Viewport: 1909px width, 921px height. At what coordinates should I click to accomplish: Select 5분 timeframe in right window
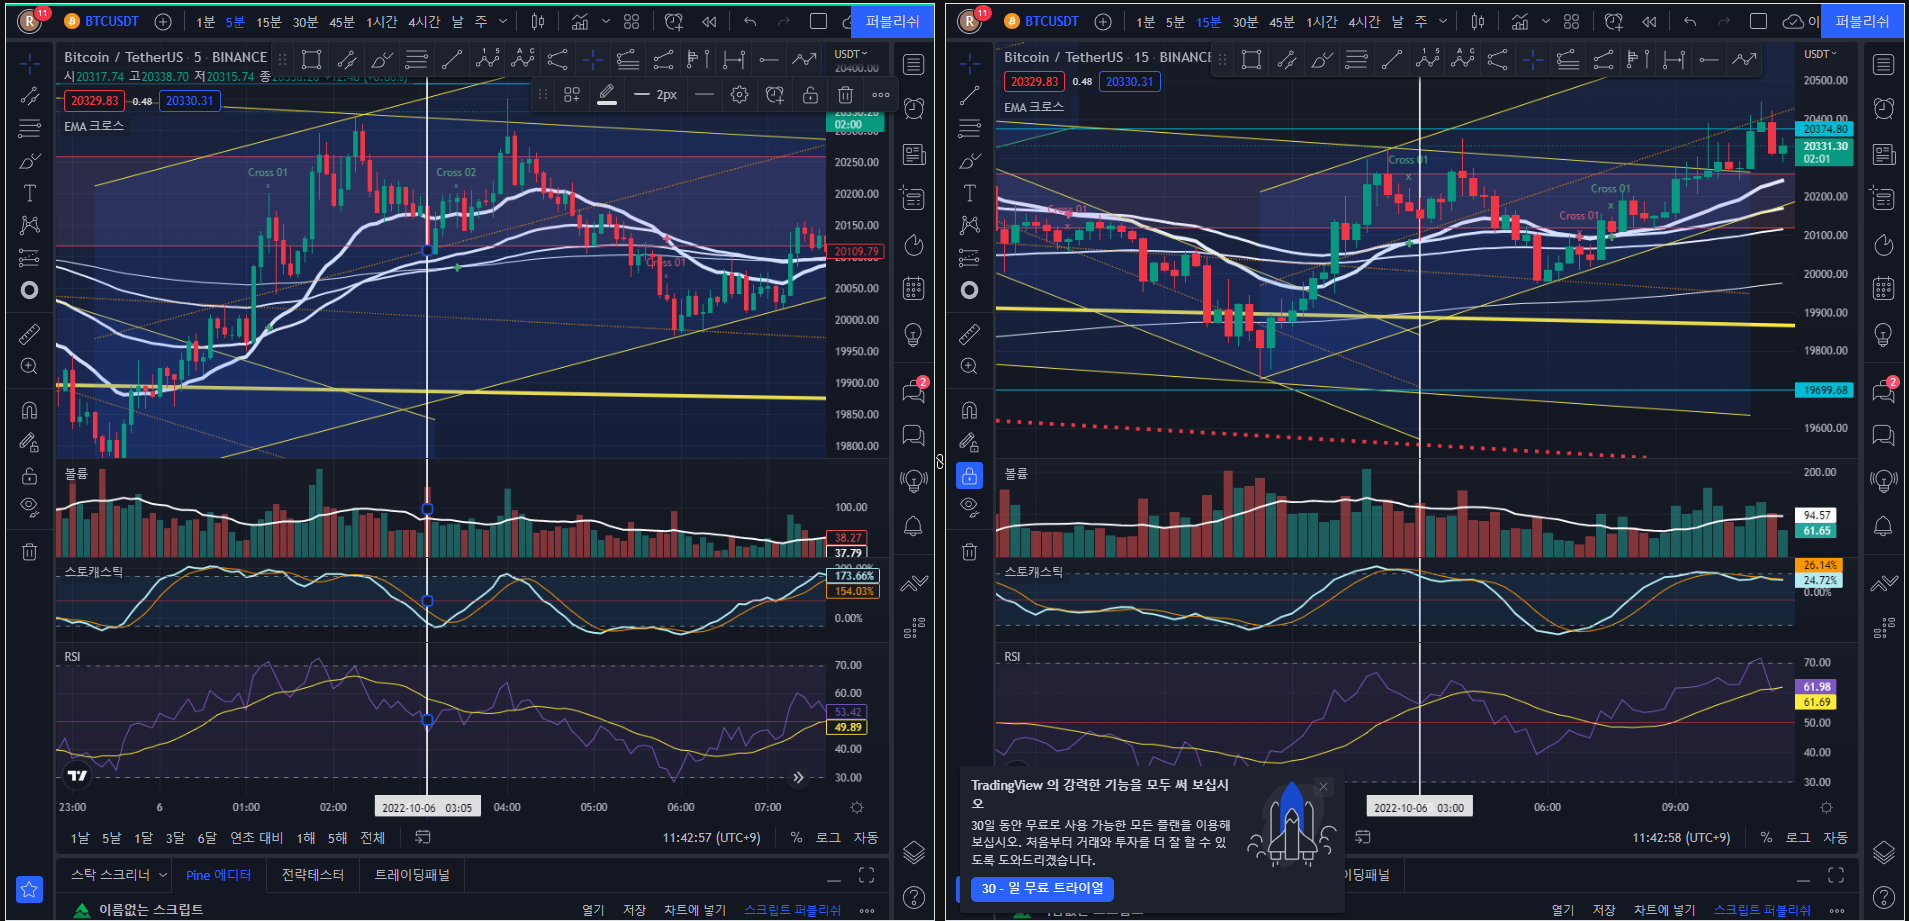(1175, 22)
